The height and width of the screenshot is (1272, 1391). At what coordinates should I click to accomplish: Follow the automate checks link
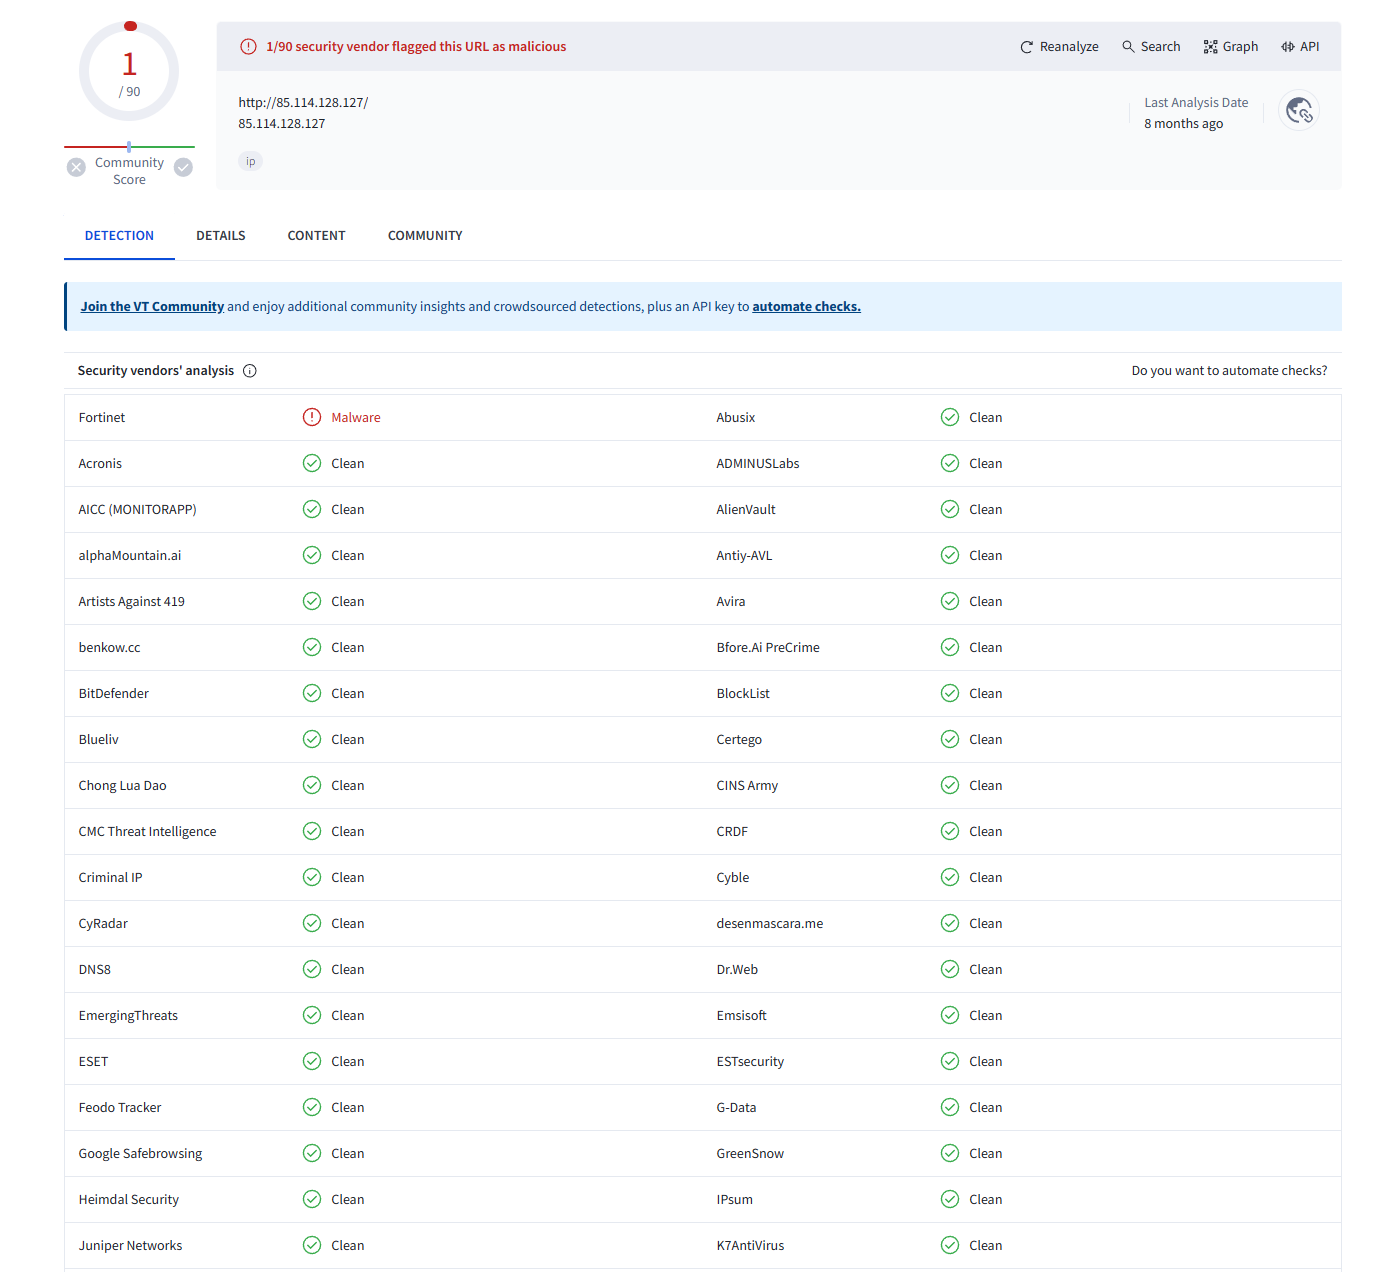(806, 307)
